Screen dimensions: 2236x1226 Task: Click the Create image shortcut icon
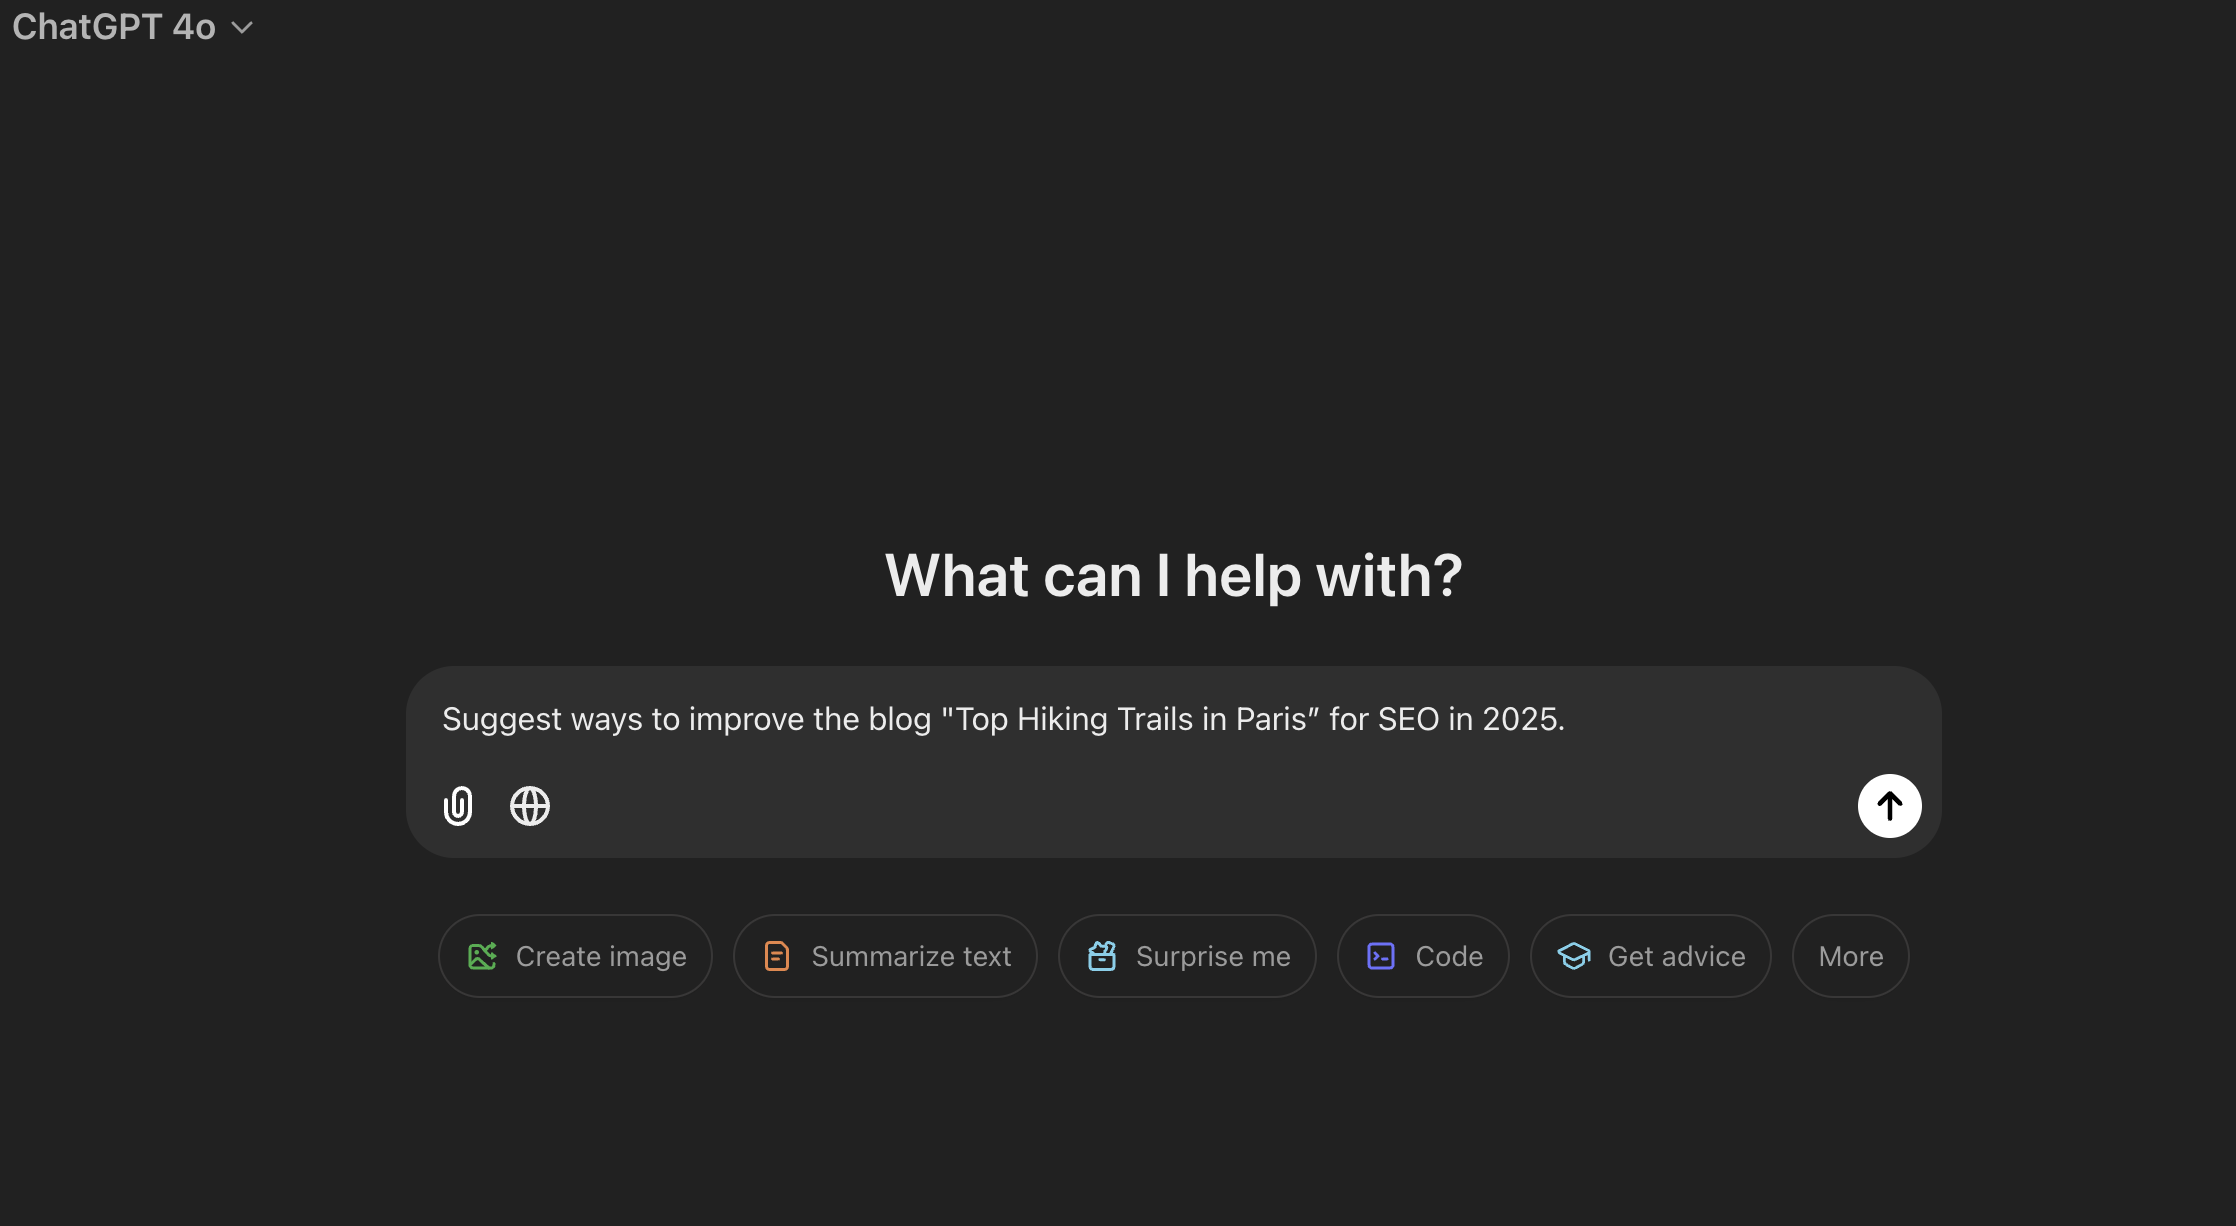(x=482, y=954)
